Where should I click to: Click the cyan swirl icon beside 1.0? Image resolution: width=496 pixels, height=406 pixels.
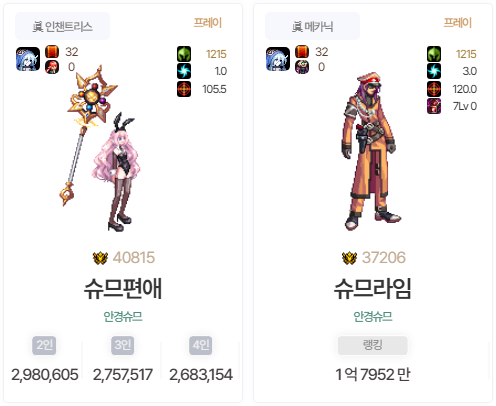click(184, 71)
